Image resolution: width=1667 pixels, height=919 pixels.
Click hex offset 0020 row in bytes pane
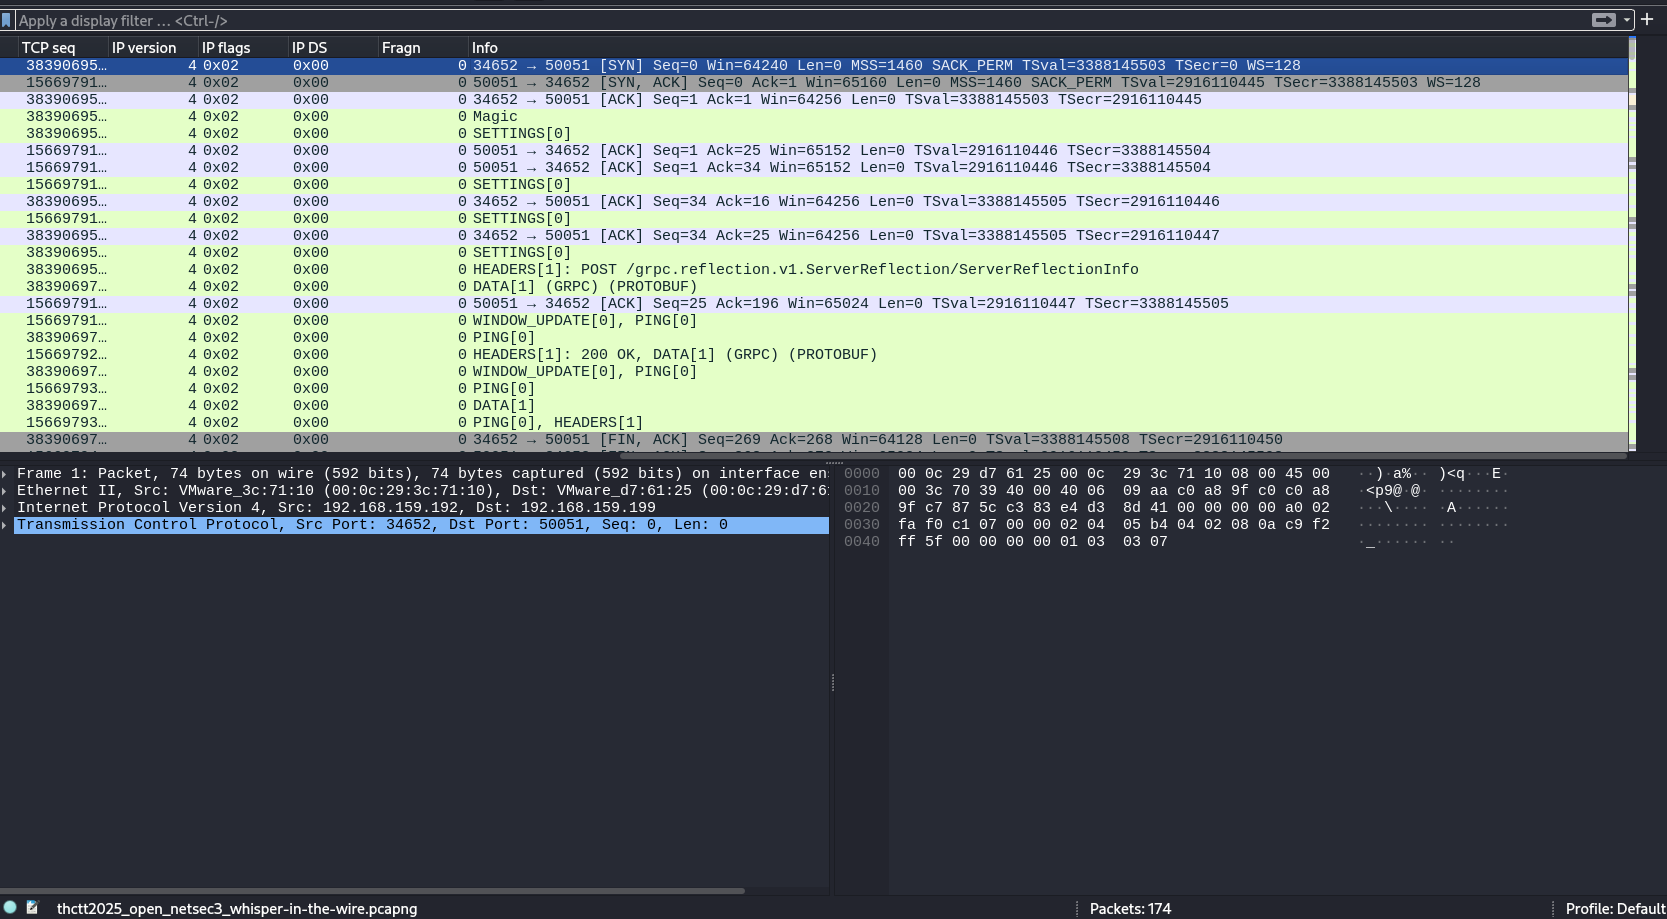coord(861,508)
